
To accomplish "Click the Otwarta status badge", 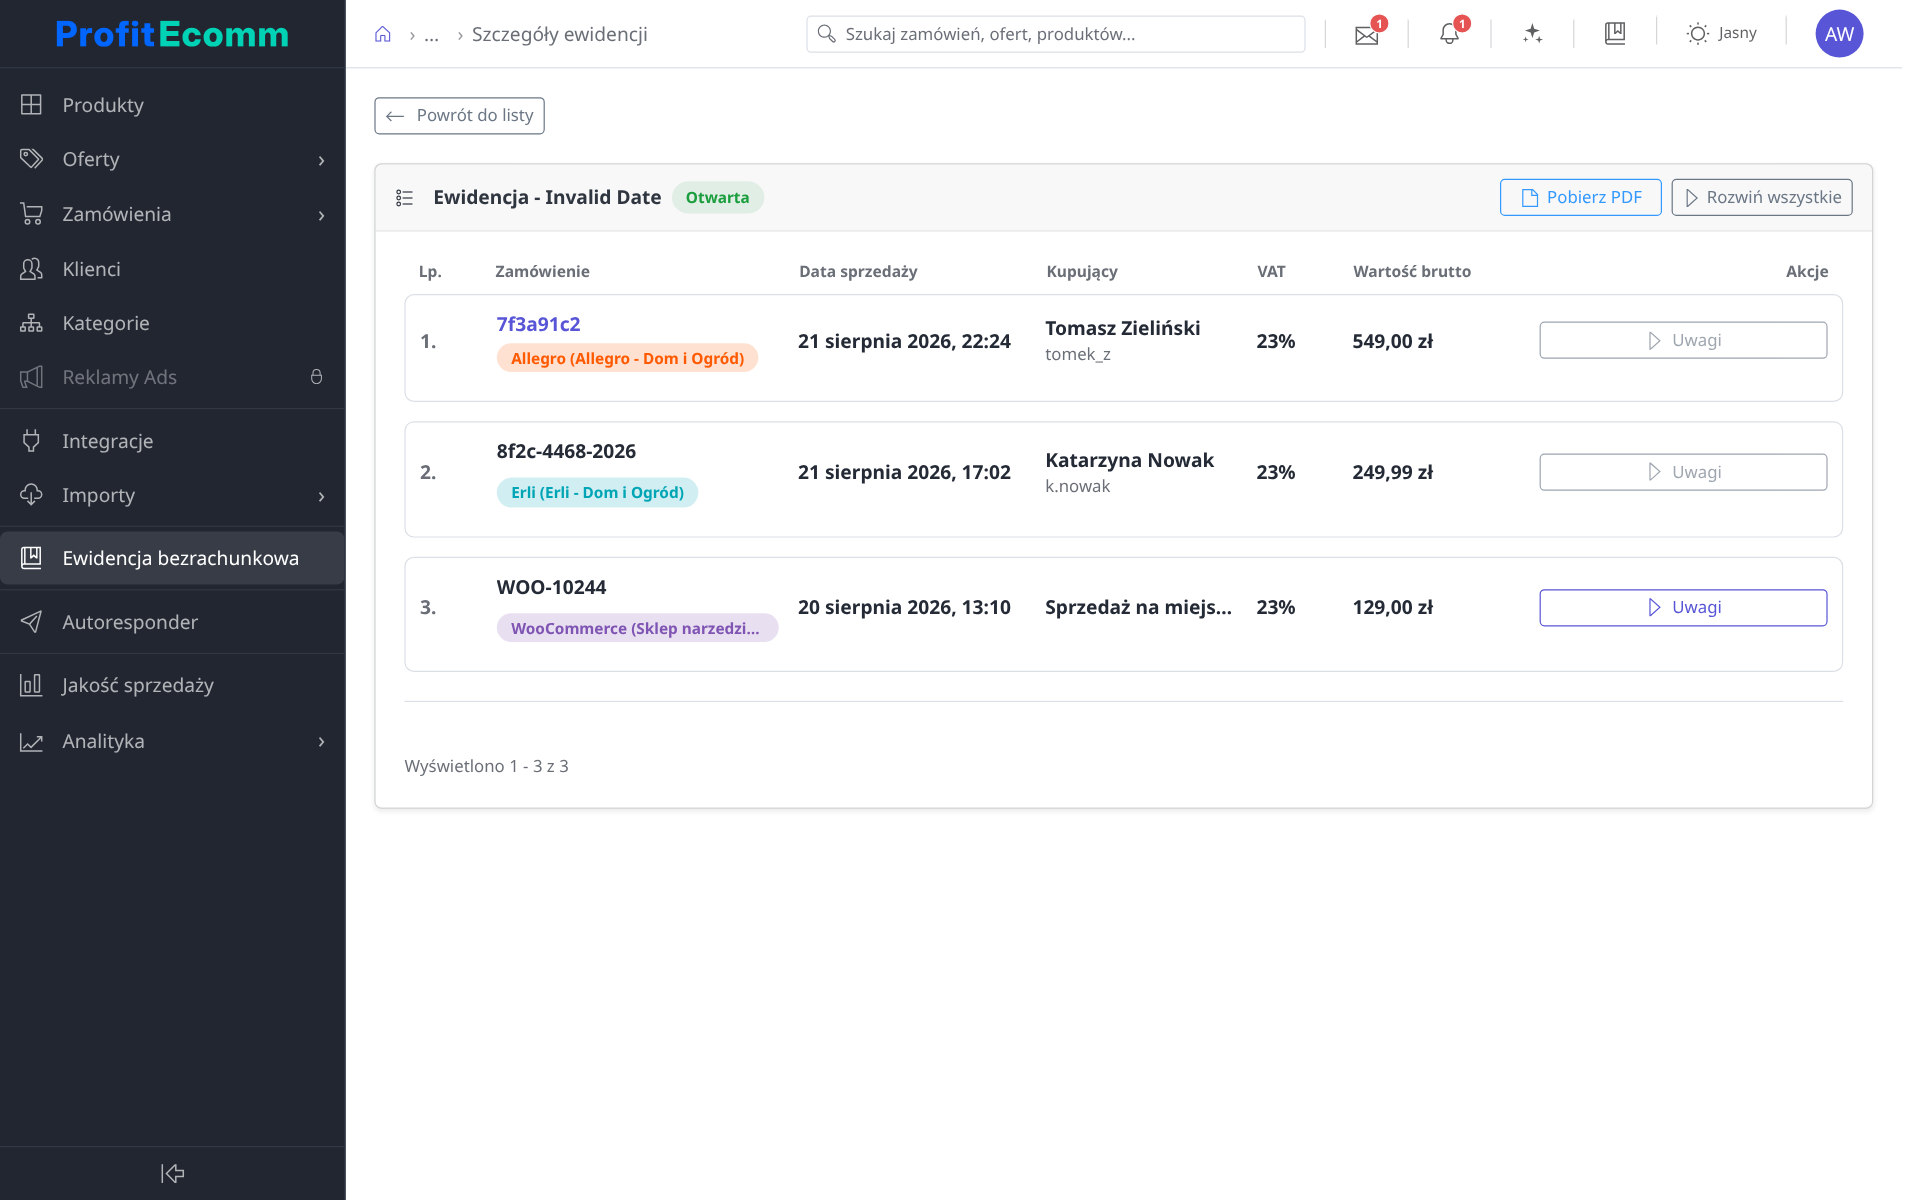I will [x=717, y=198].
